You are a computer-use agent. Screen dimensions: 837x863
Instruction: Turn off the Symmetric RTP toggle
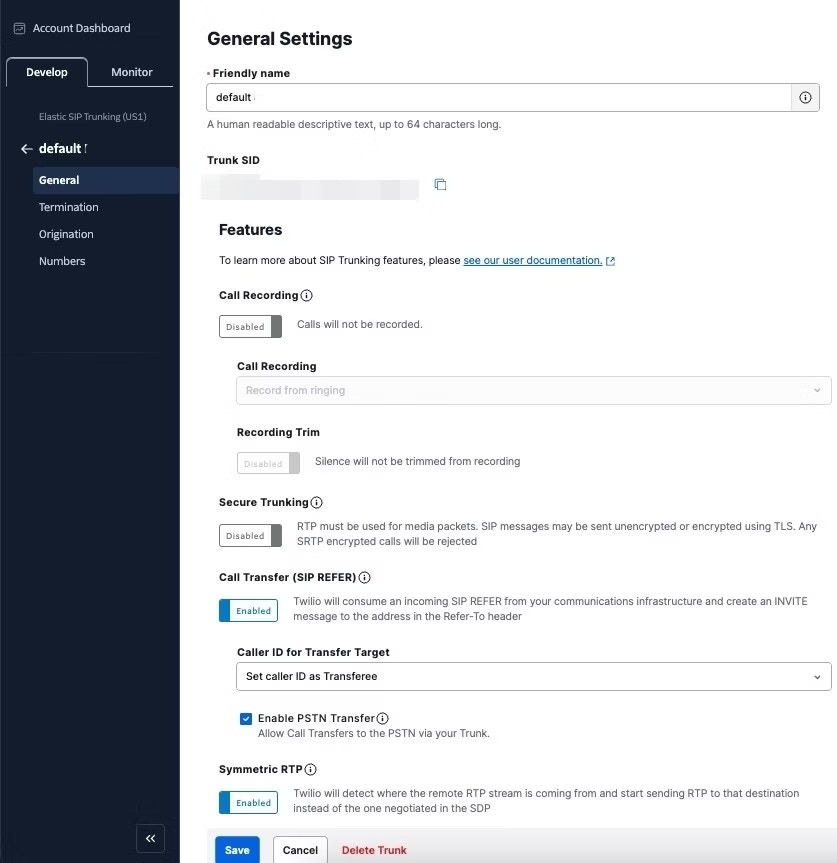point(248,802)
